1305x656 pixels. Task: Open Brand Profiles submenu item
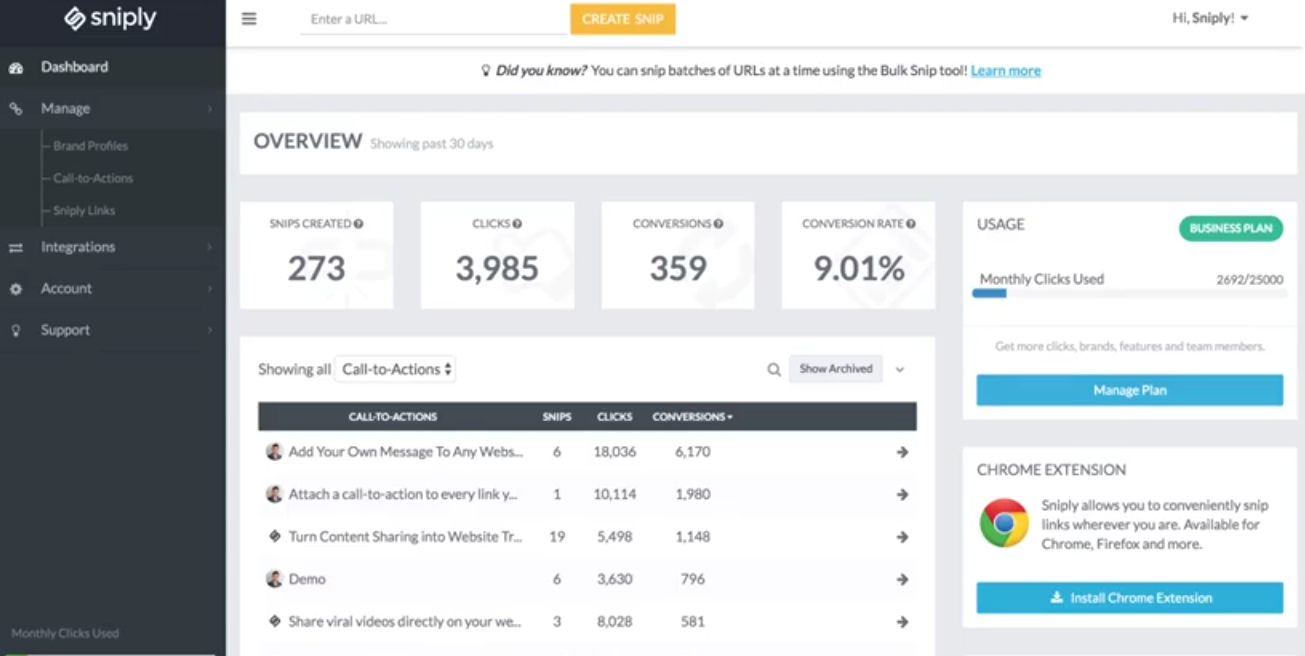(x=91, y=146)
